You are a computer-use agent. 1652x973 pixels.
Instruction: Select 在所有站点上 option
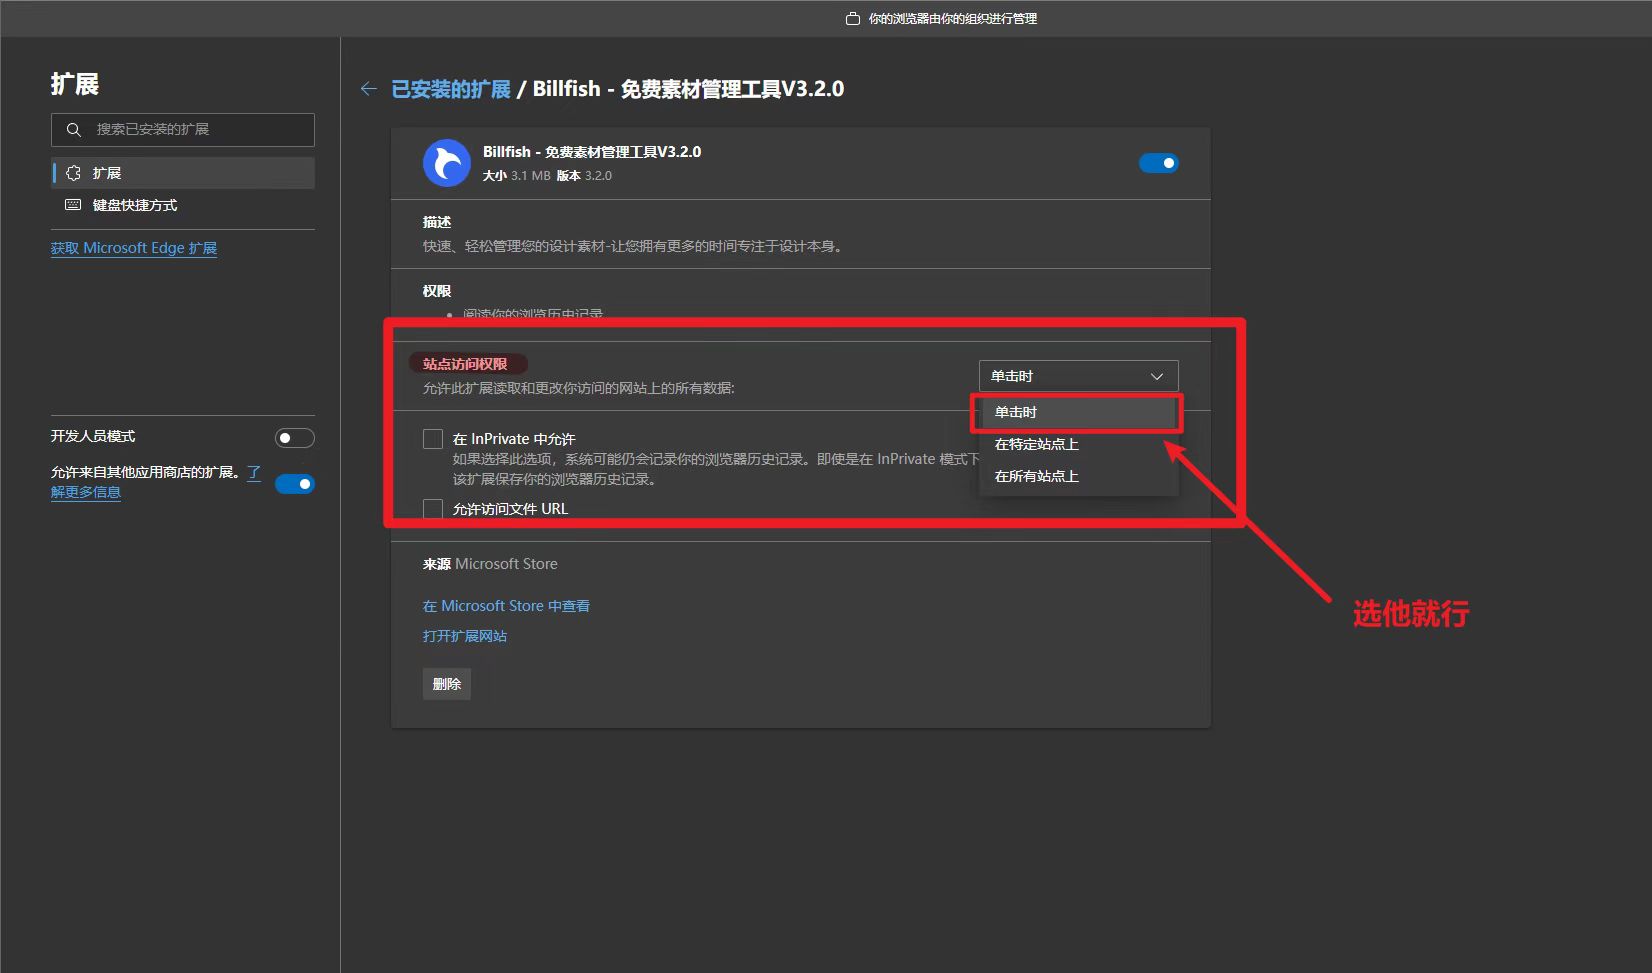point(1078,476)
